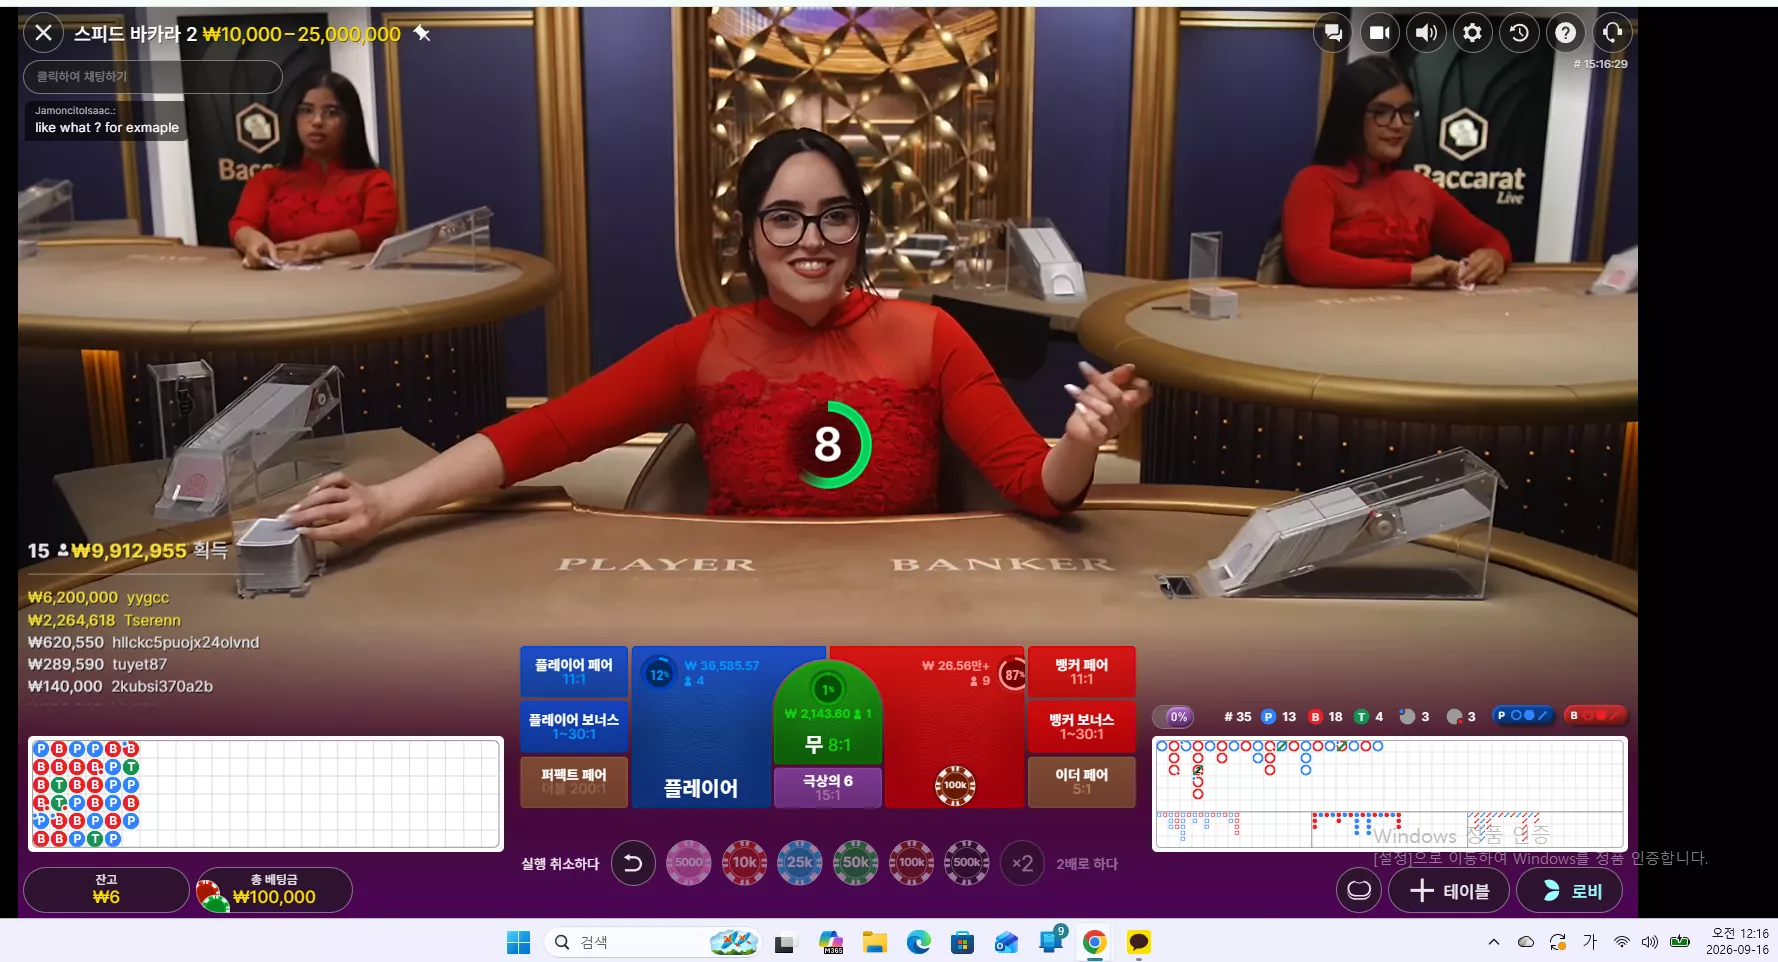Open the settings gear
This screenshot has height=962, width=1778.
(1472, 33)
